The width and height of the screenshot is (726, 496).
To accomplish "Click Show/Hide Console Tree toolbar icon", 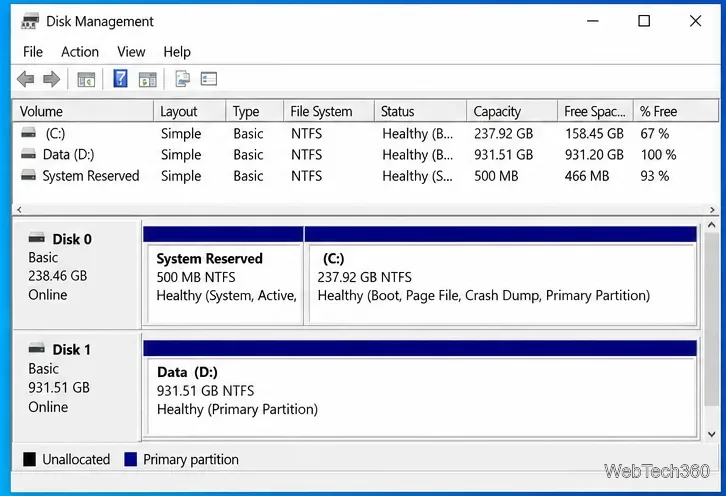I will (x=86, y=79).
